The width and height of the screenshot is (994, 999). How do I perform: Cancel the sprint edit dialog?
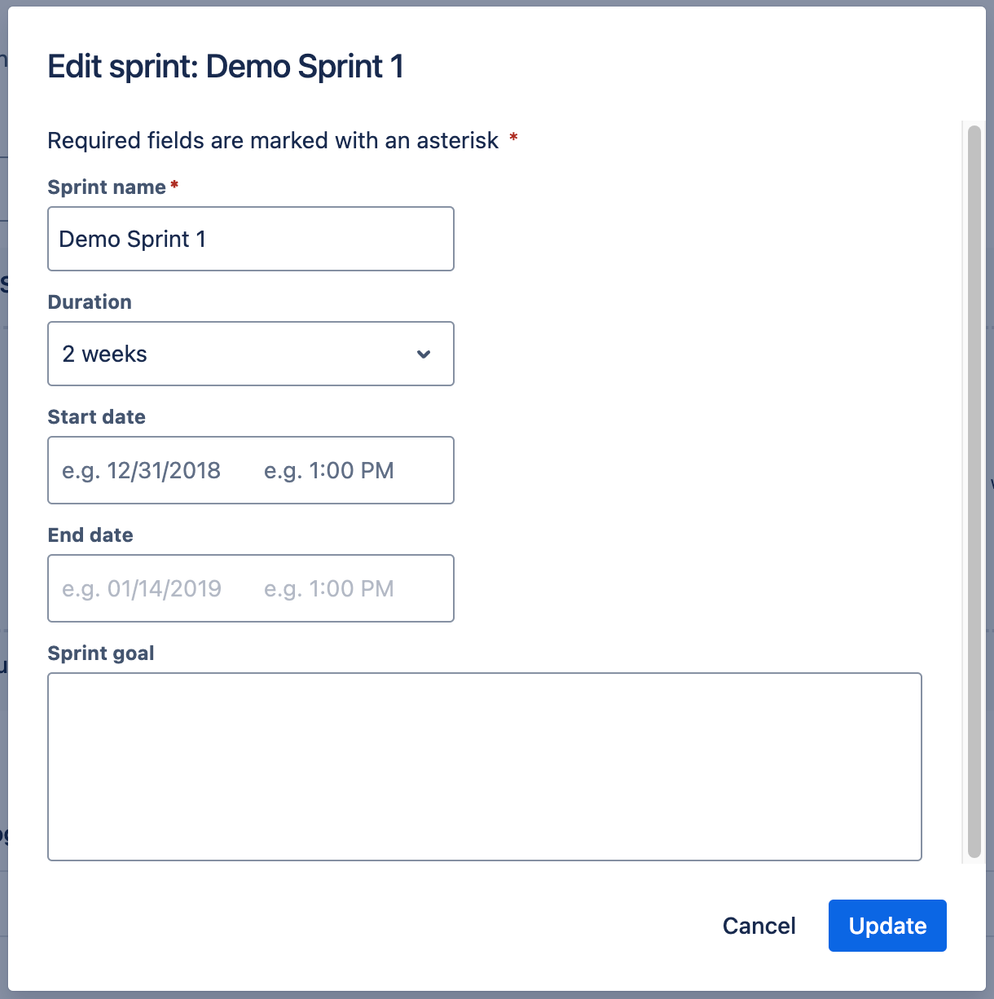[x=759, y=926]
